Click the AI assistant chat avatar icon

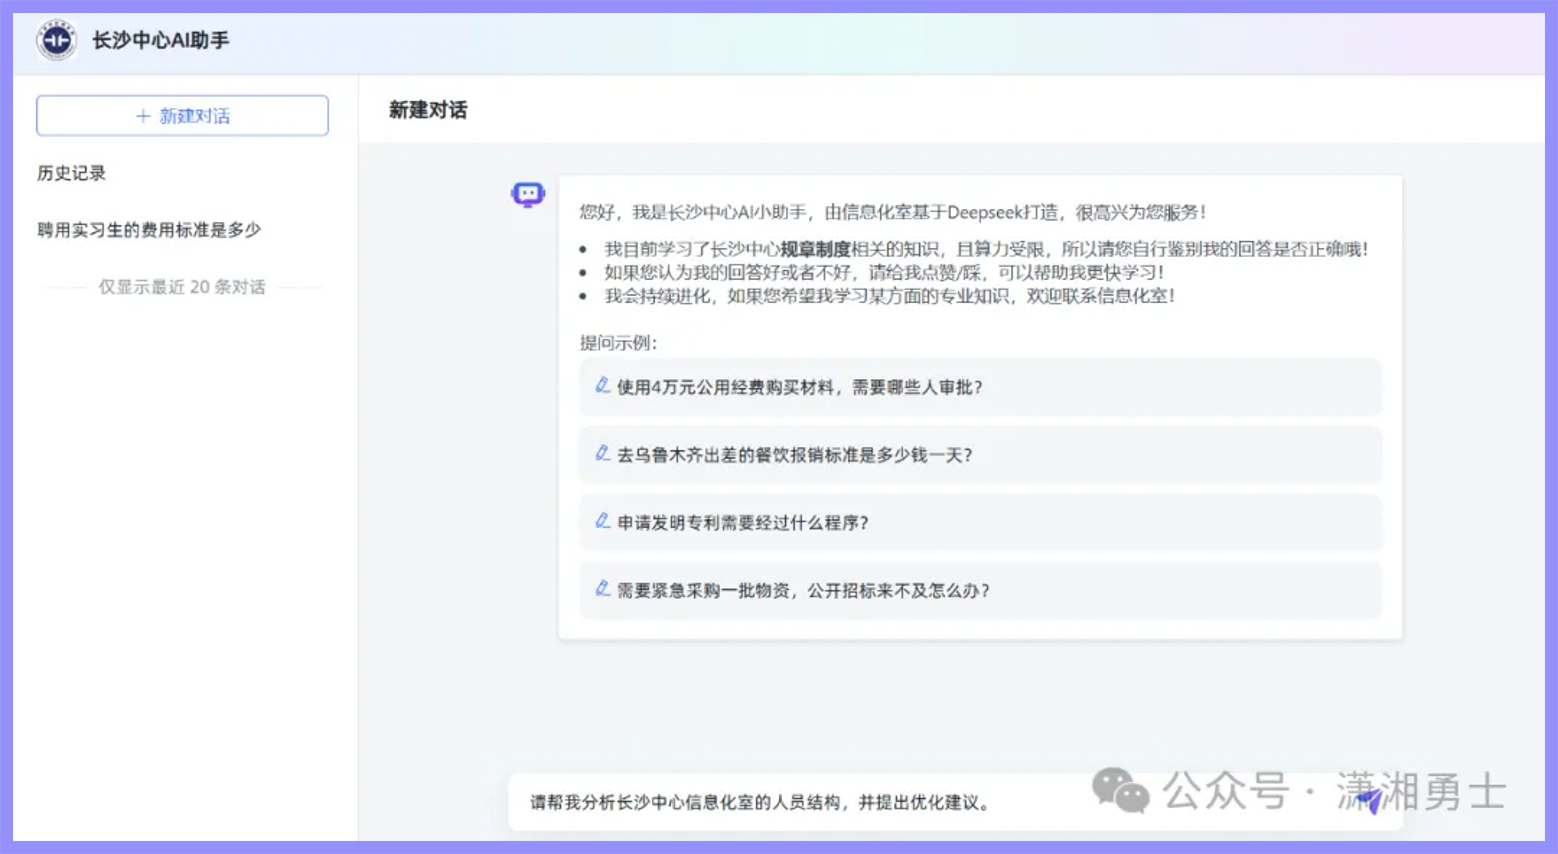(527, 195)
